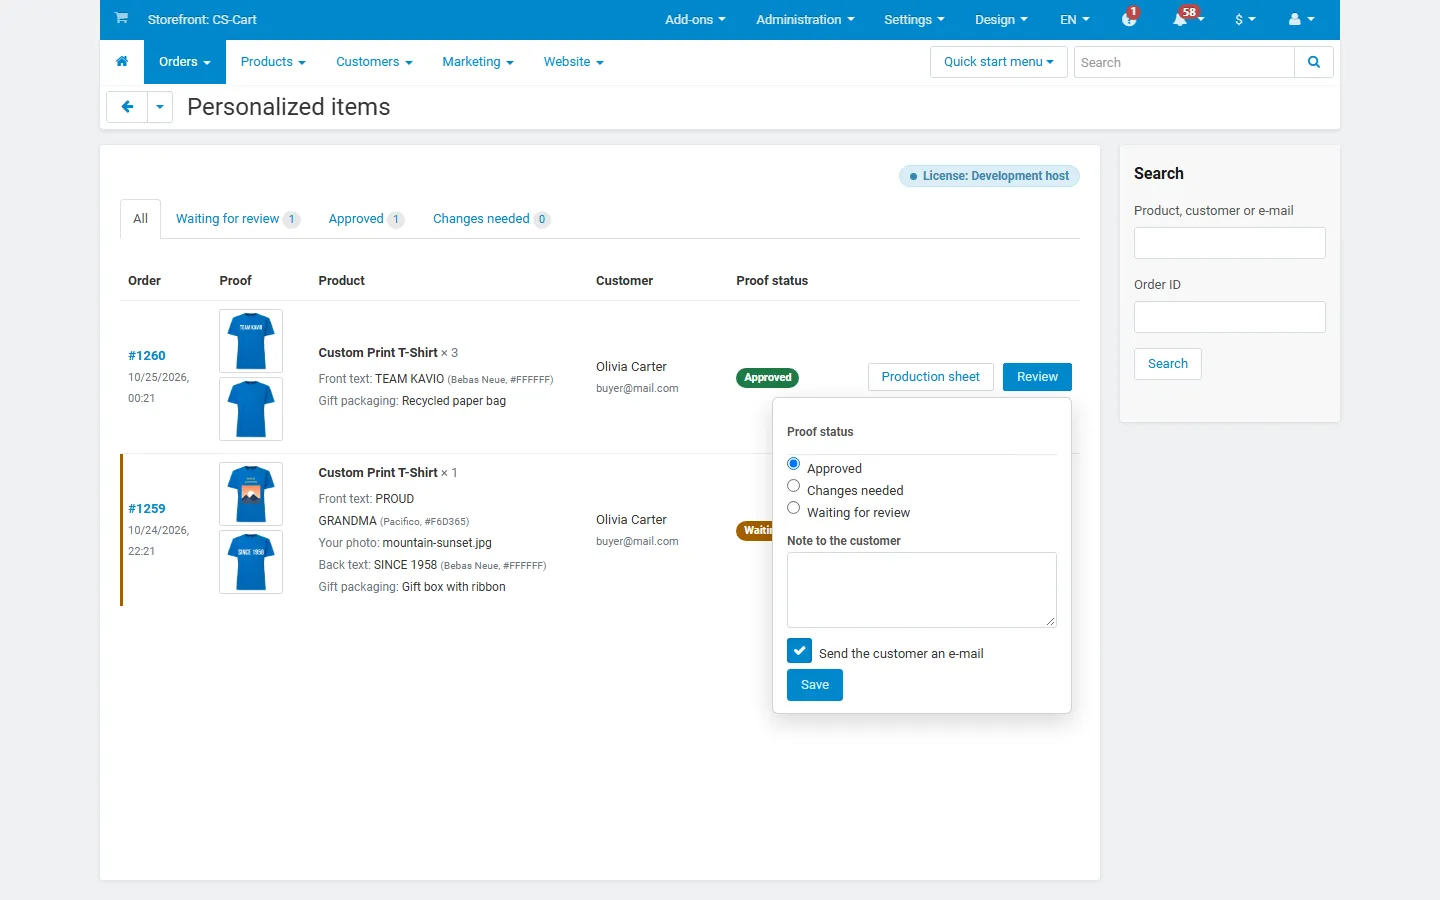The height and width of the screenshot is (900, 1440).
Task: Focus the Order ID input field
Action: pyautogui.click(x=1230, y=317)
